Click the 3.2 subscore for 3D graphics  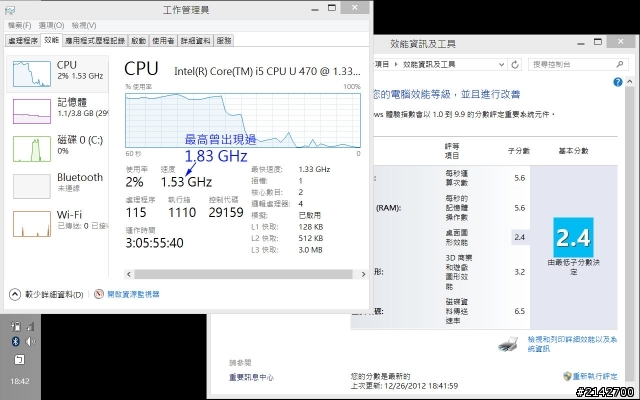(520, 272)
